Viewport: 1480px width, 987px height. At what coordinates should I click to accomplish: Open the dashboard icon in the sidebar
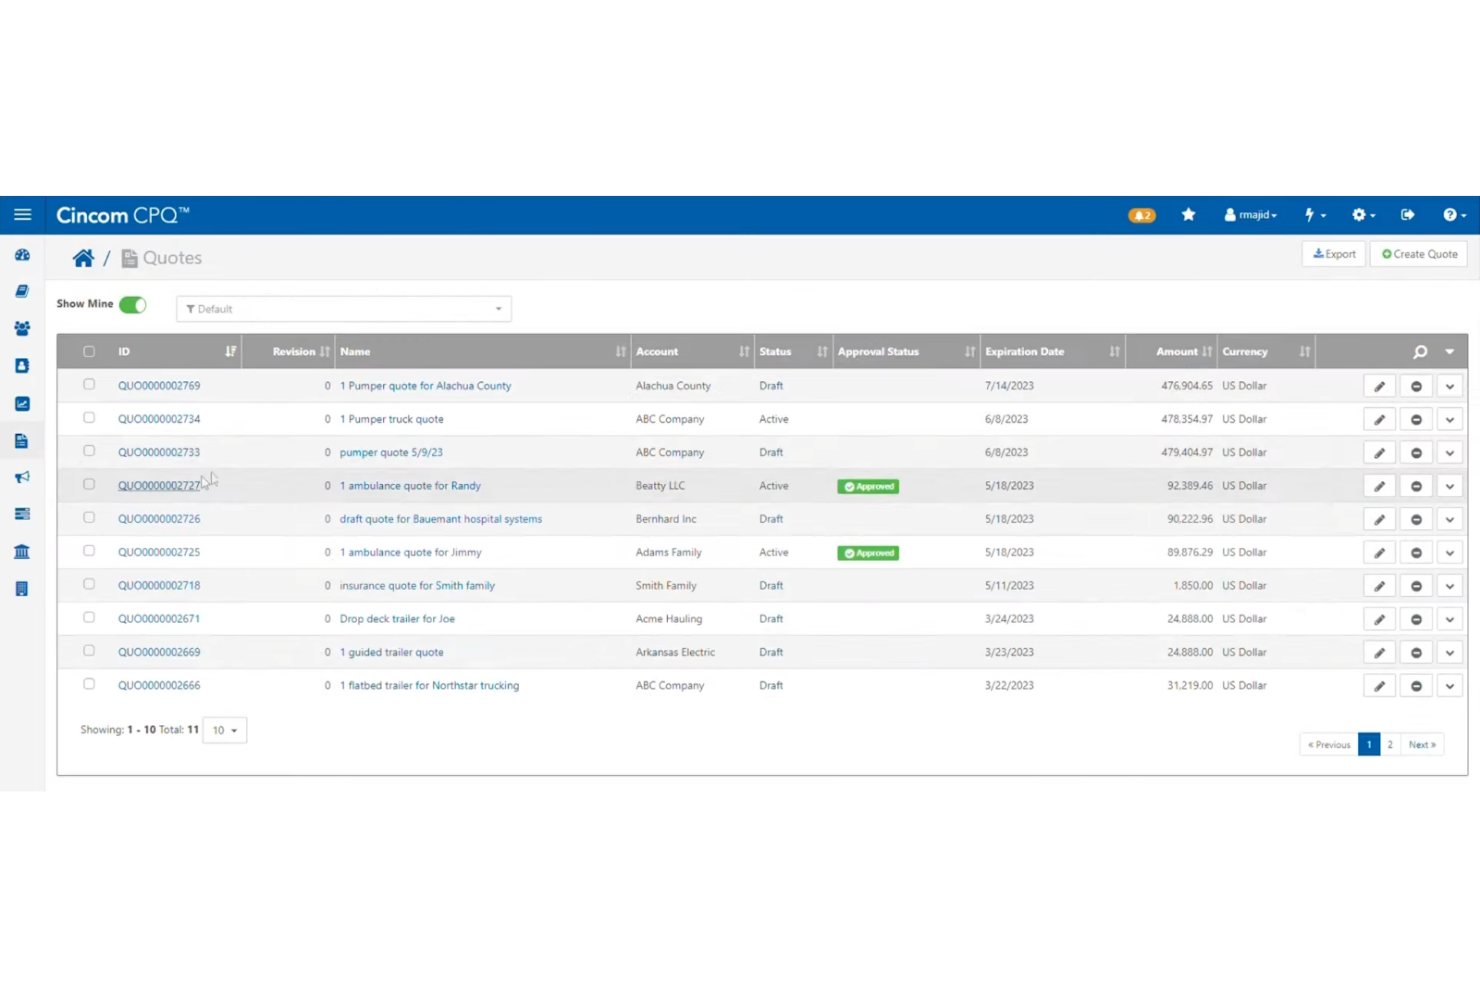coord(22,255)
